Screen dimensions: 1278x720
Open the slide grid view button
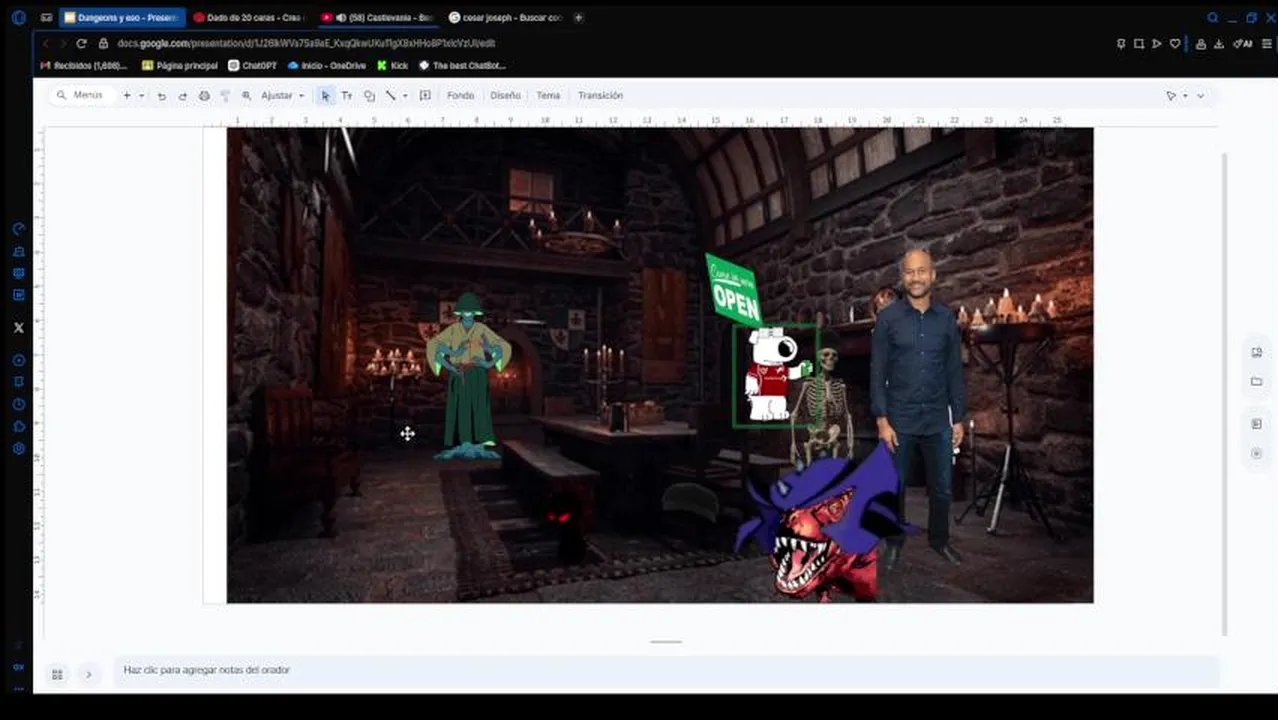pos(57,675)
